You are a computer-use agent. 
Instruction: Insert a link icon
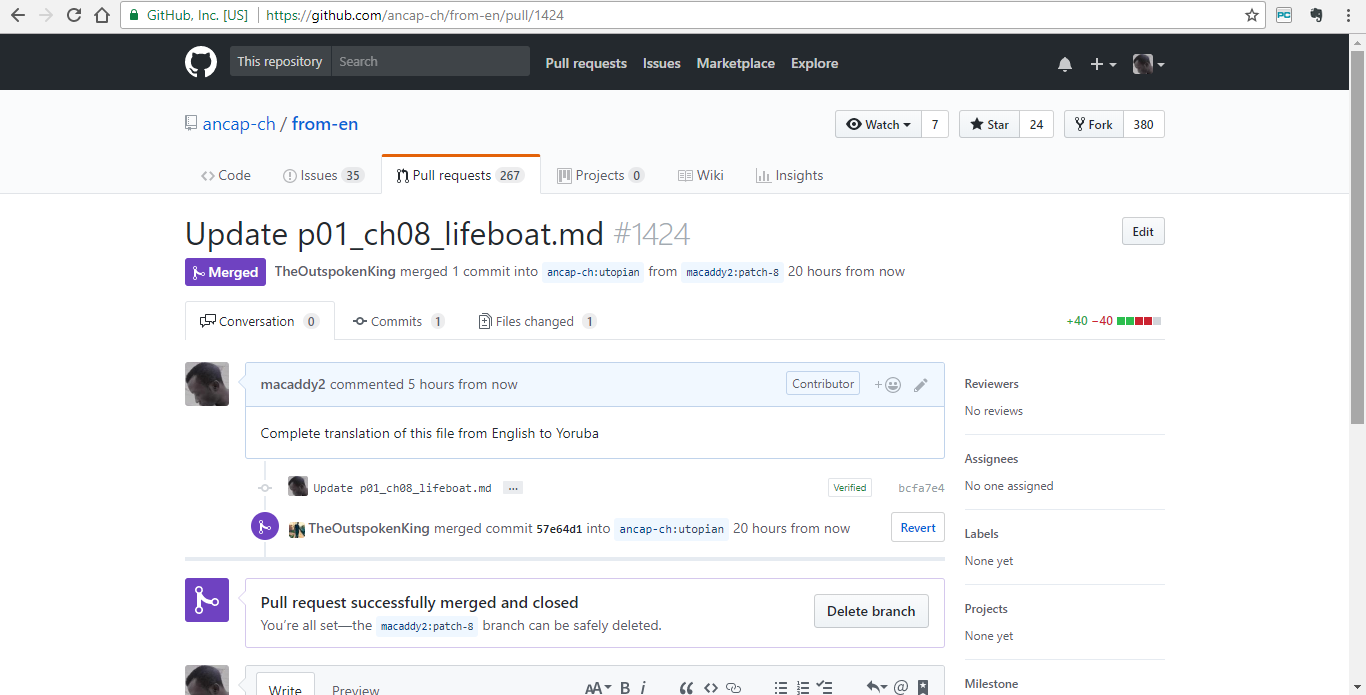coord(734,688)
